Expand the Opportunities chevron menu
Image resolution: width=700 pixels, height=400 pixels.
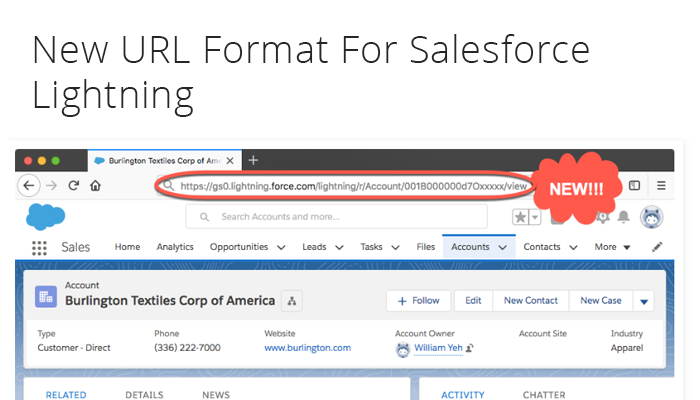click(x=281, y=247)
